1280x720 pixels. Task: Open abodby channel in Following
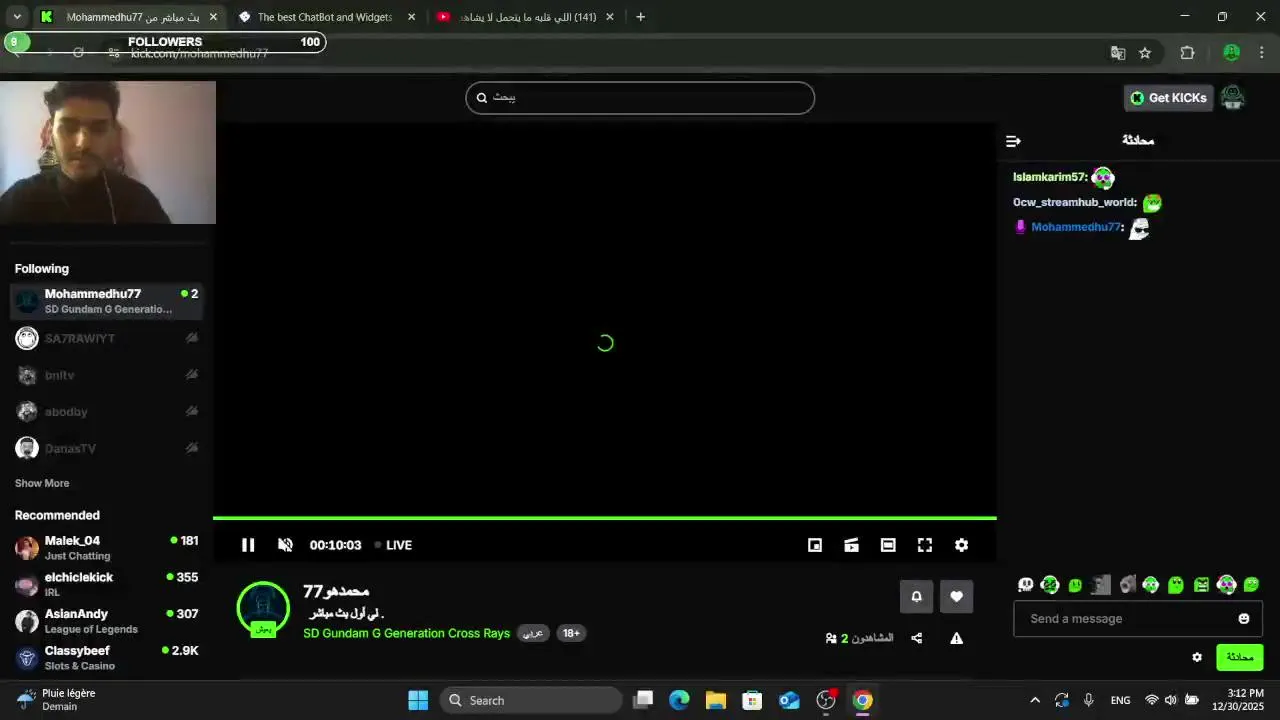[x=107, y=412]
